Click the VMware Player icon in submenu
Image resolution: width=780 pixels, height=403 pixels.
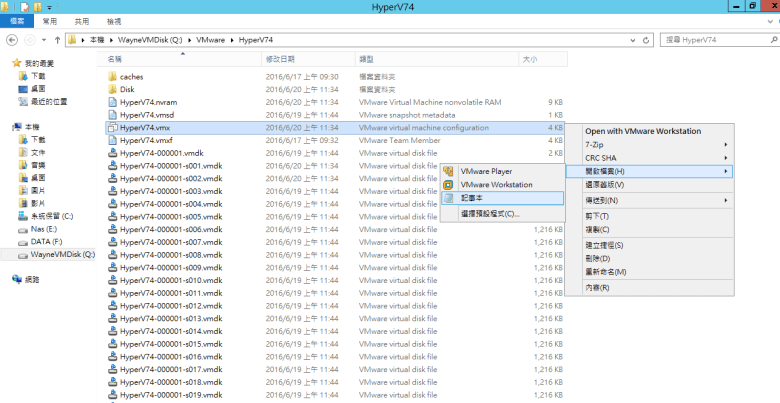tap(448, 171)
